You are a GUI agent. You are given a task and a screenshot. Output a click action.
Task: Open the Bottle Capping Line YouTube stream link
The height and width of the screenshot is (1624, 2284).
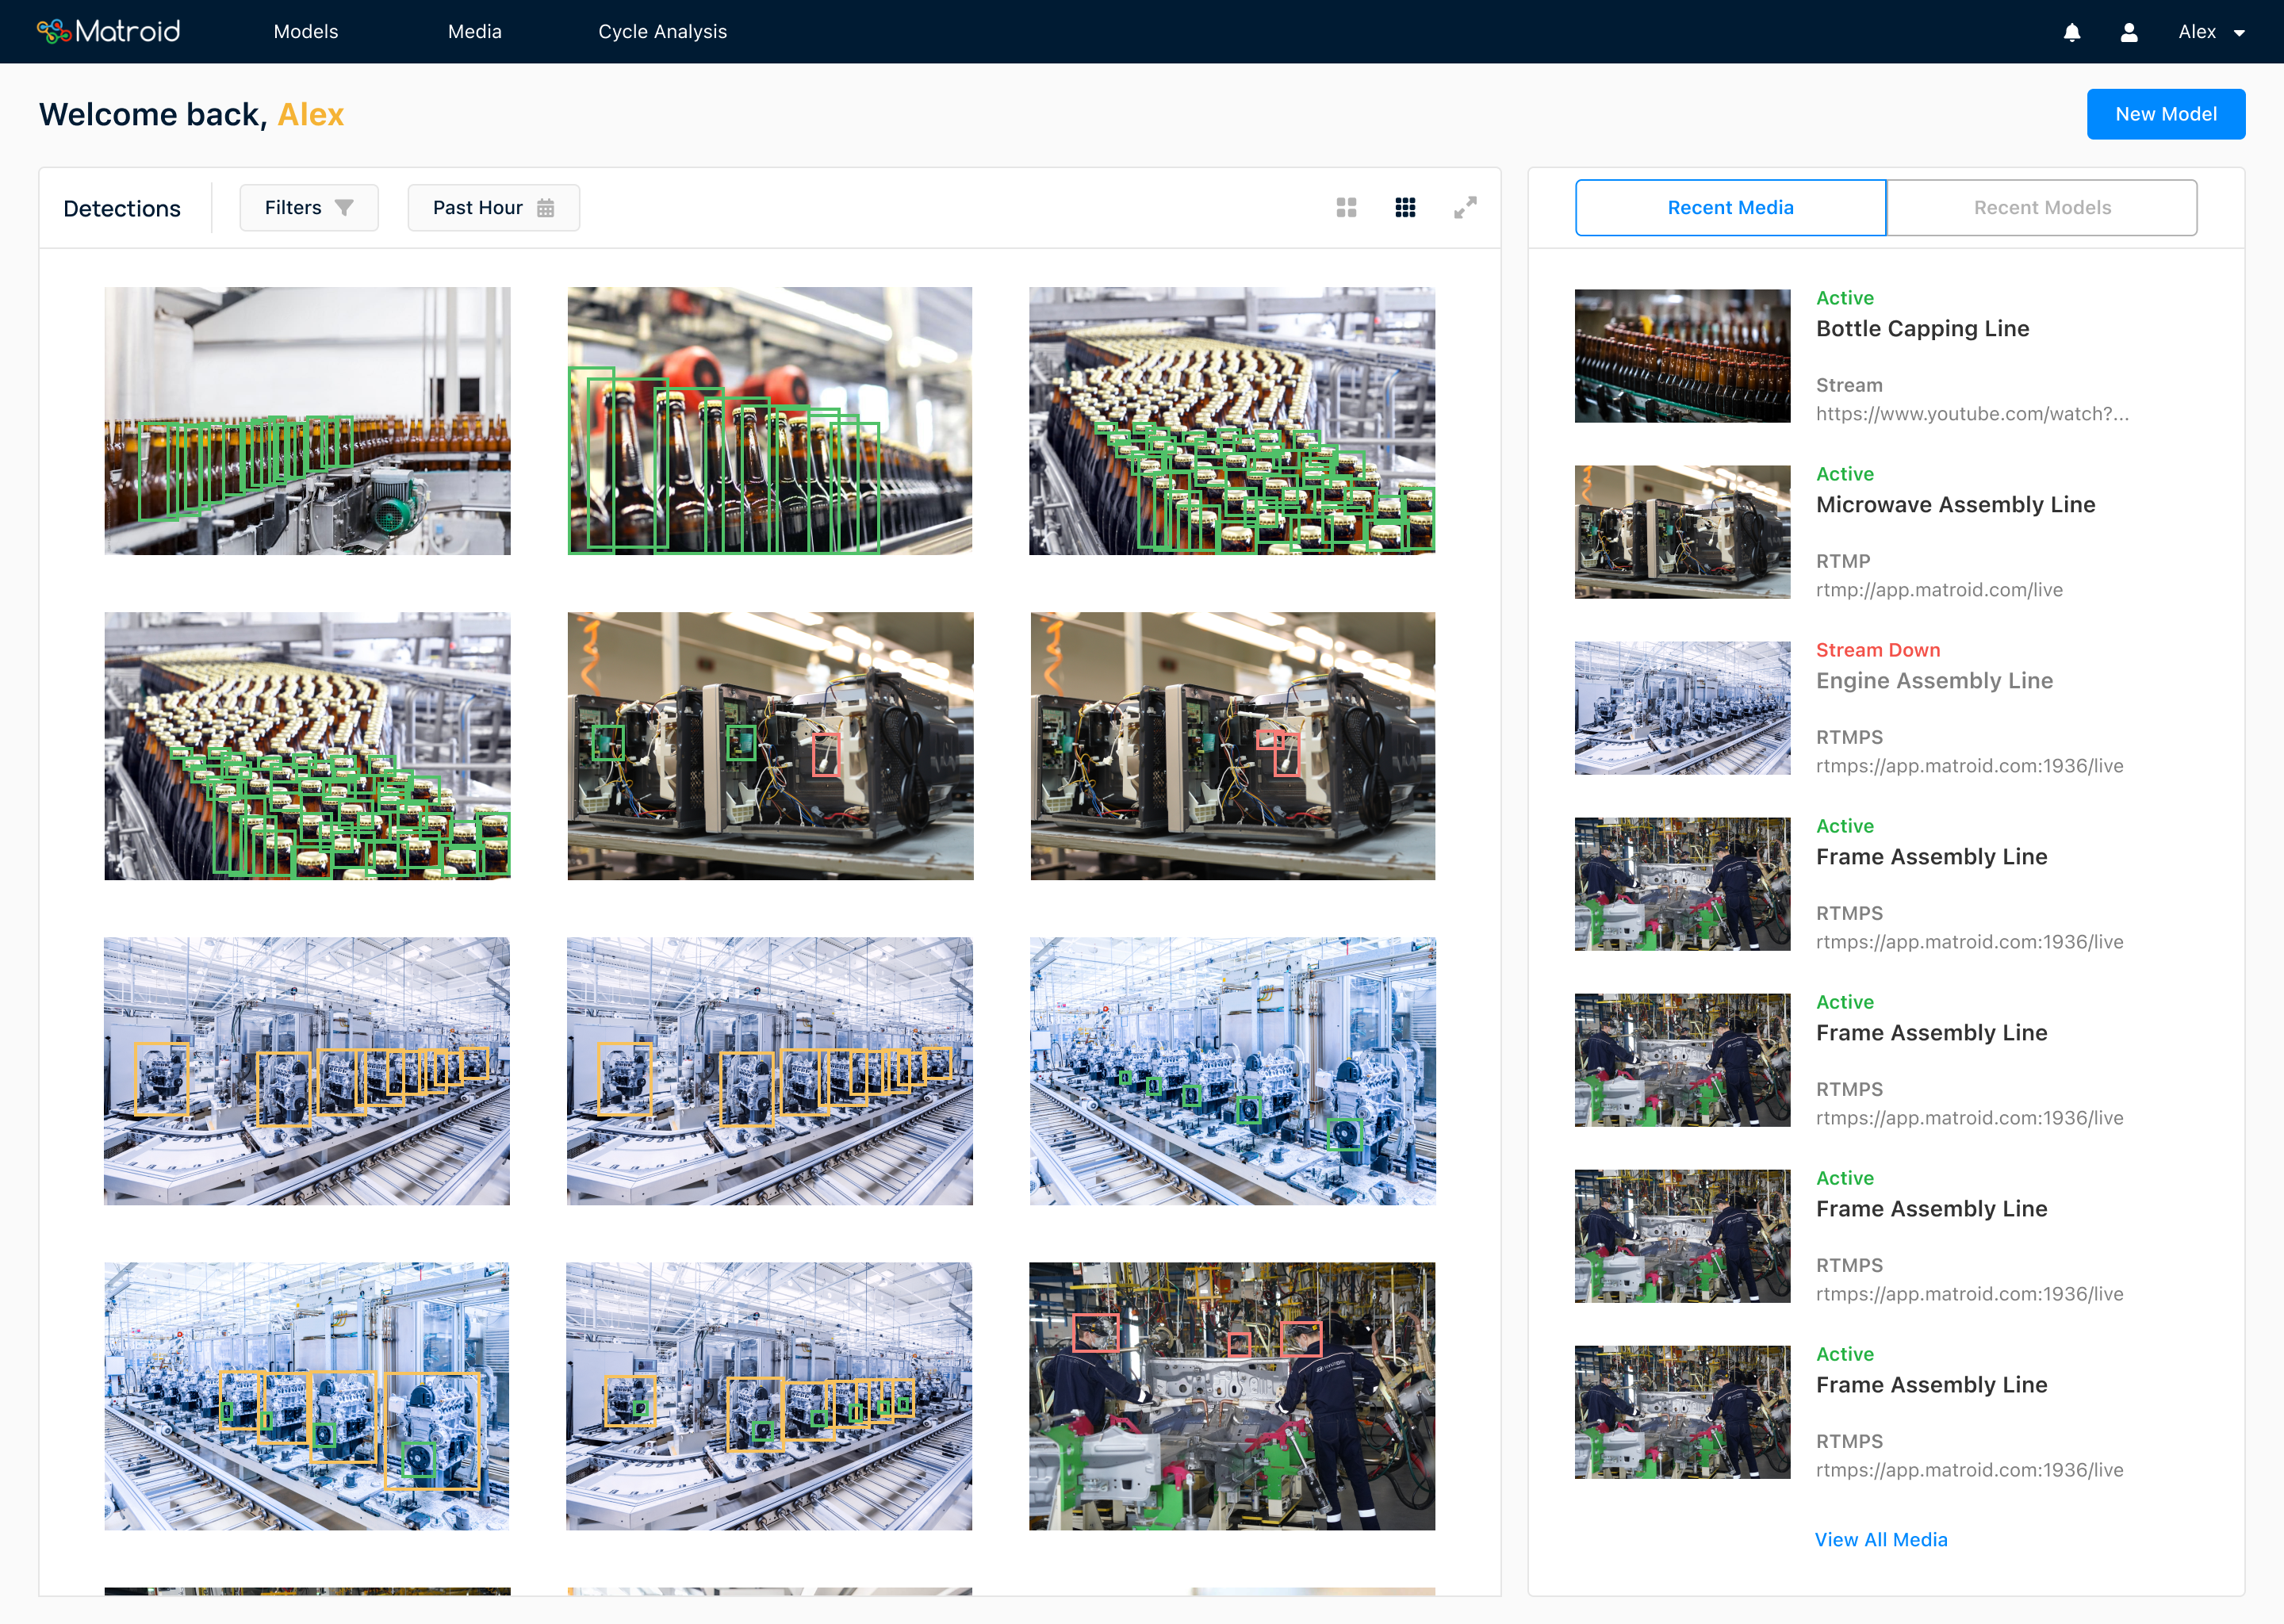[1971, 413]
